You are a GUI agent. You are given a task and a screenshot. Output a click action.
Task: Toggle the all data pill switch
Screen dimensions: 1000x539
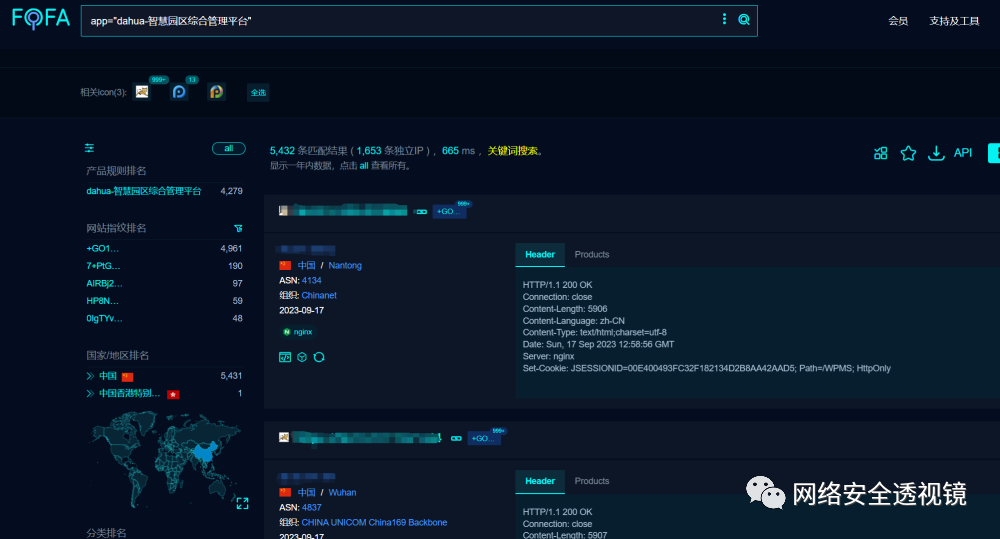[228, 149]
